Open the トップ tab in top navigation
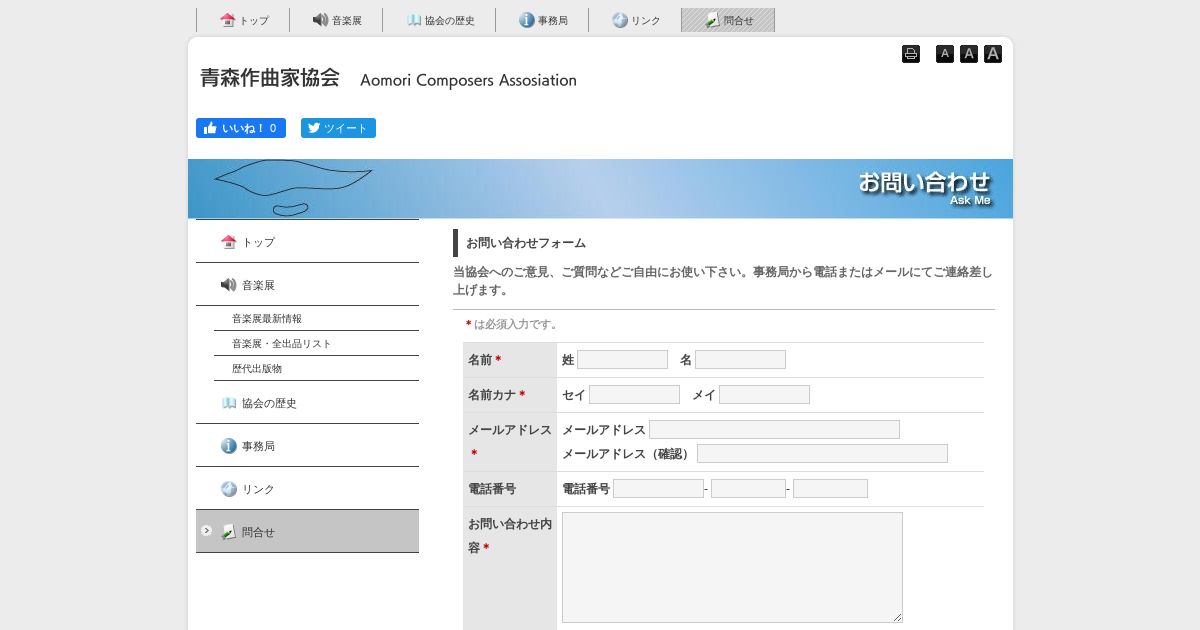1200x630 pixels. (243, 20)
